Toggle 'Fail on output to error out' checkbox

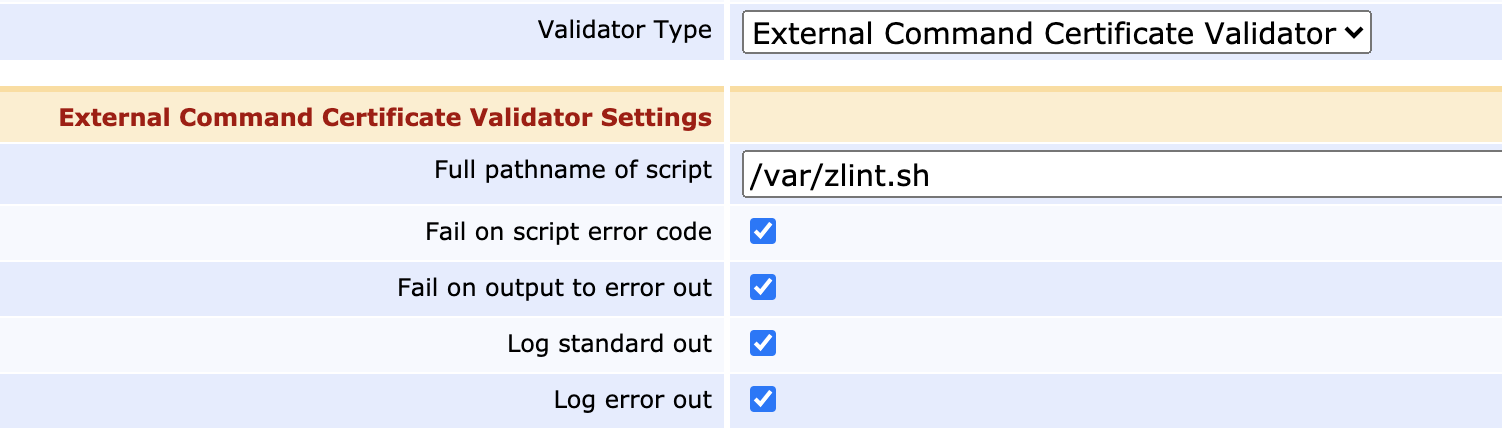click(763, 288)
